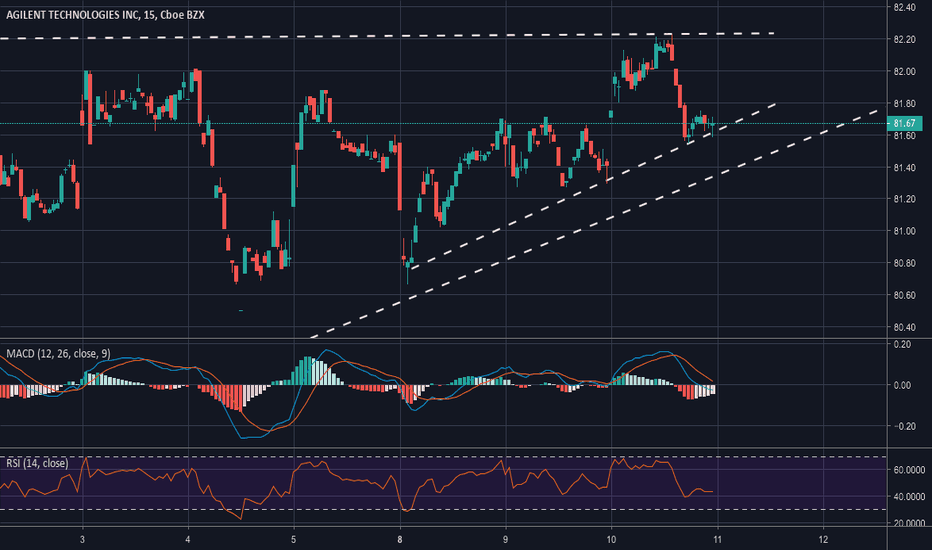Select the upper ascending dashed trendline
The width and height of the screenshot is (932, 550).
pos(594,186)
